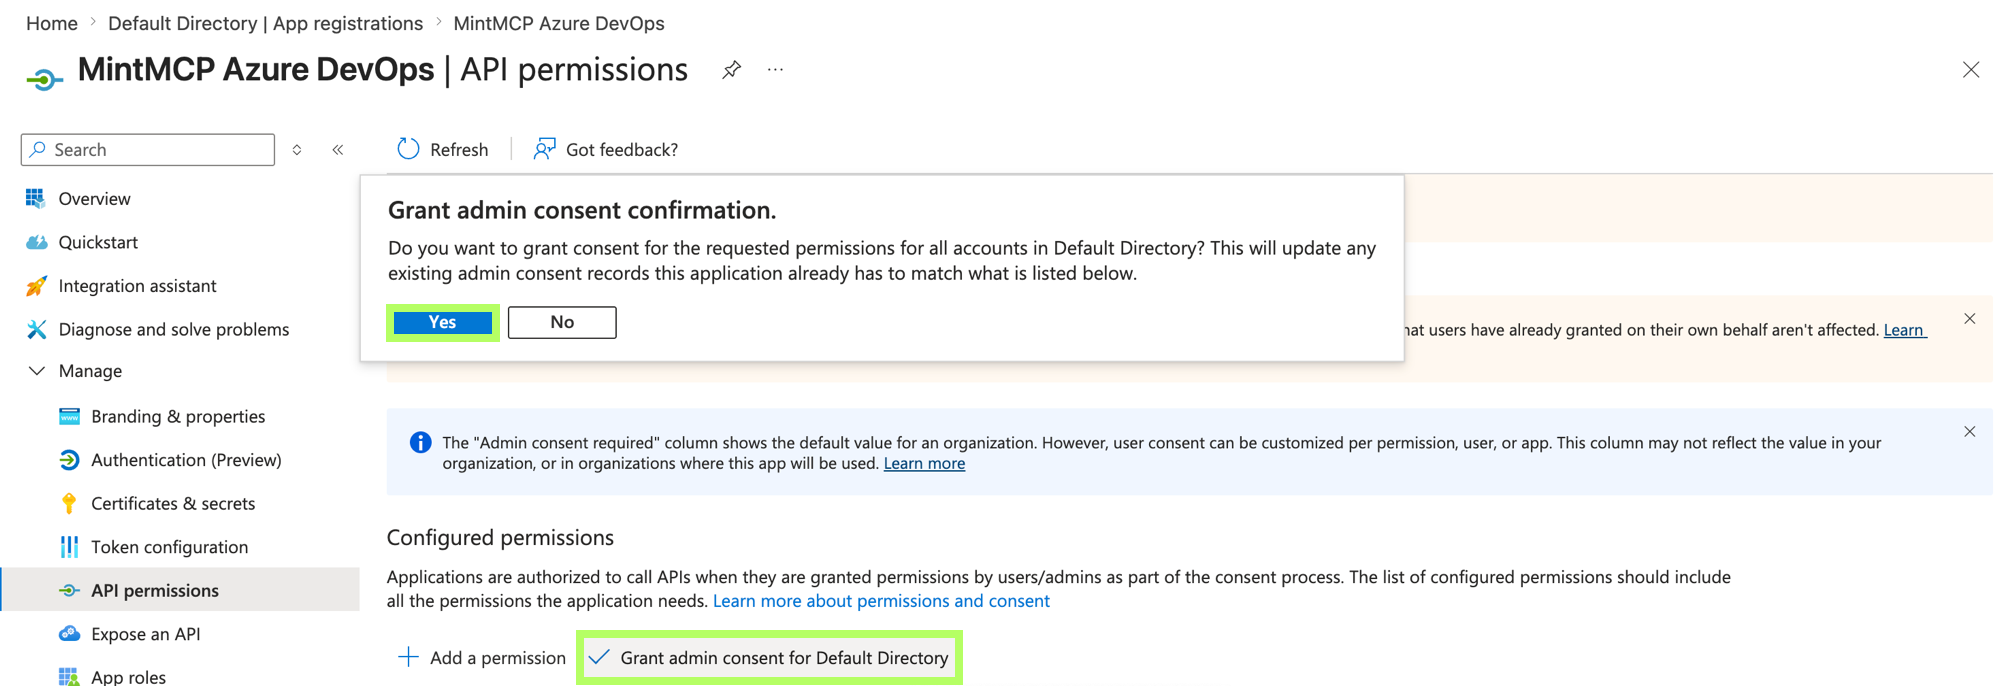The height and width of the screenshot is (686, 2000).
Task: Open Token configuration menu item
Action: [x=169, y=547]
